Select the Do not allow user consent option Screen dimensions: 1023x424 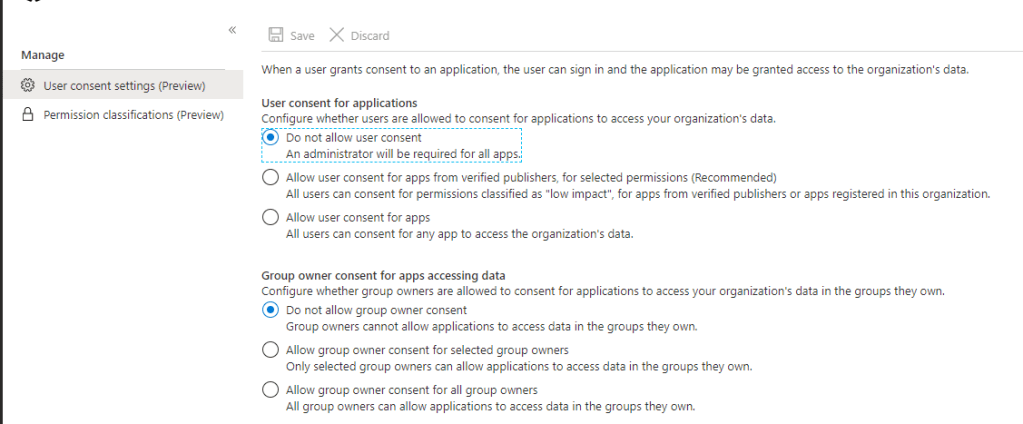click(270, 138)
